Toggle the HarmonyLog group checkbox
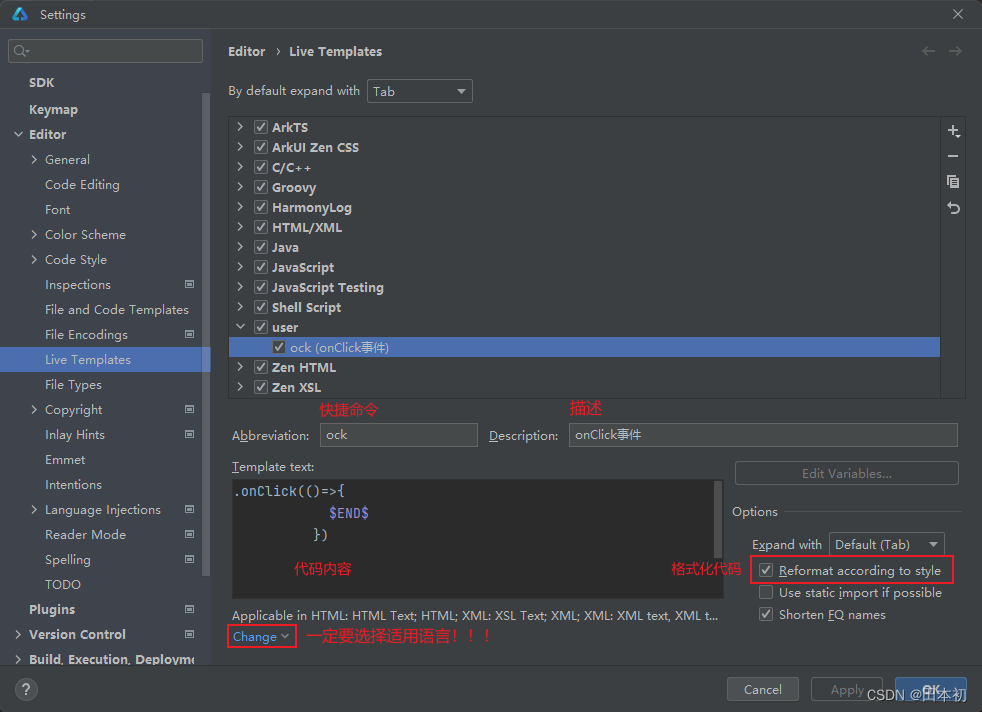The width and height of the screenshot is (982, 712). click(261, 207)
